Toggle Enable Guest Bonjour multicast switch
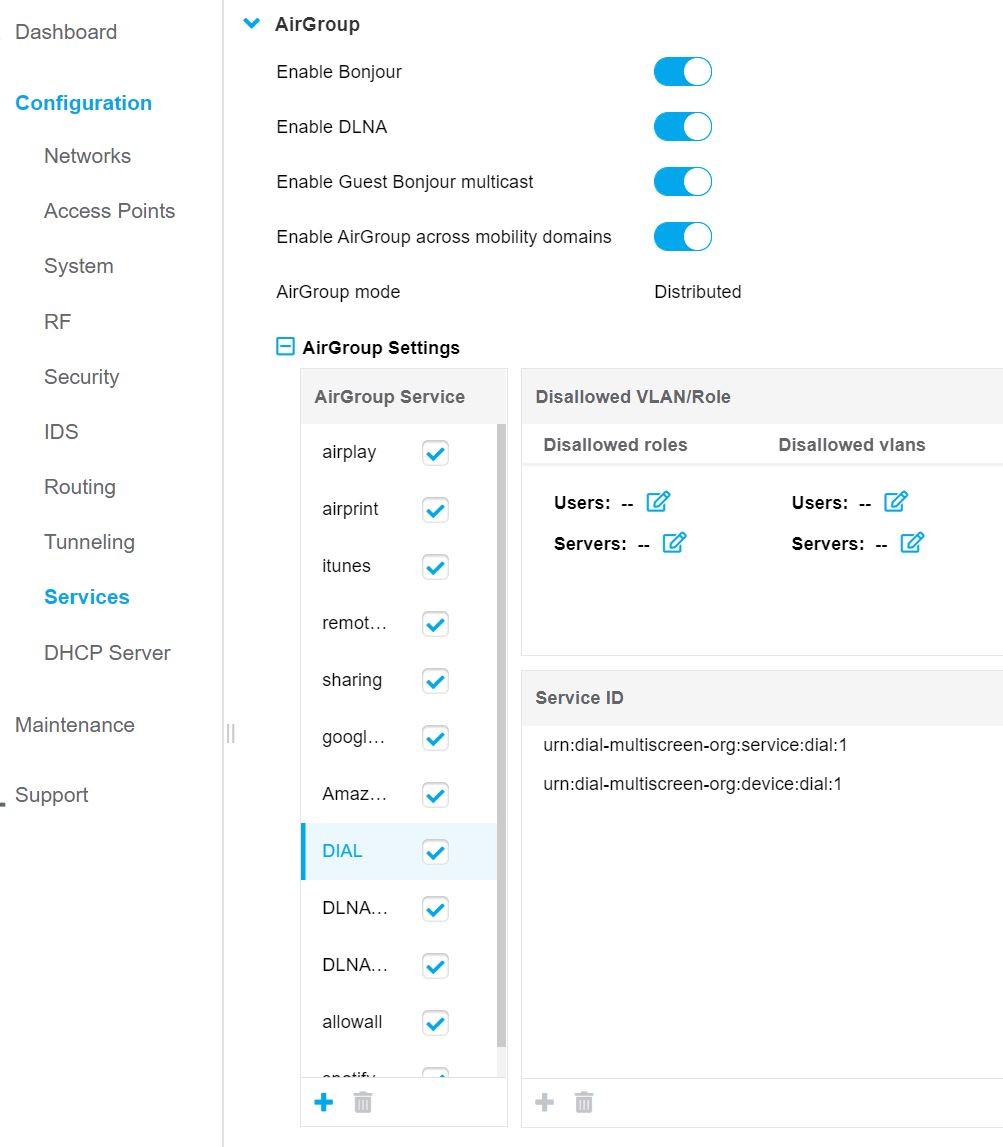The height and width of the screenshot is (1147, 1003). coord(683,181)
